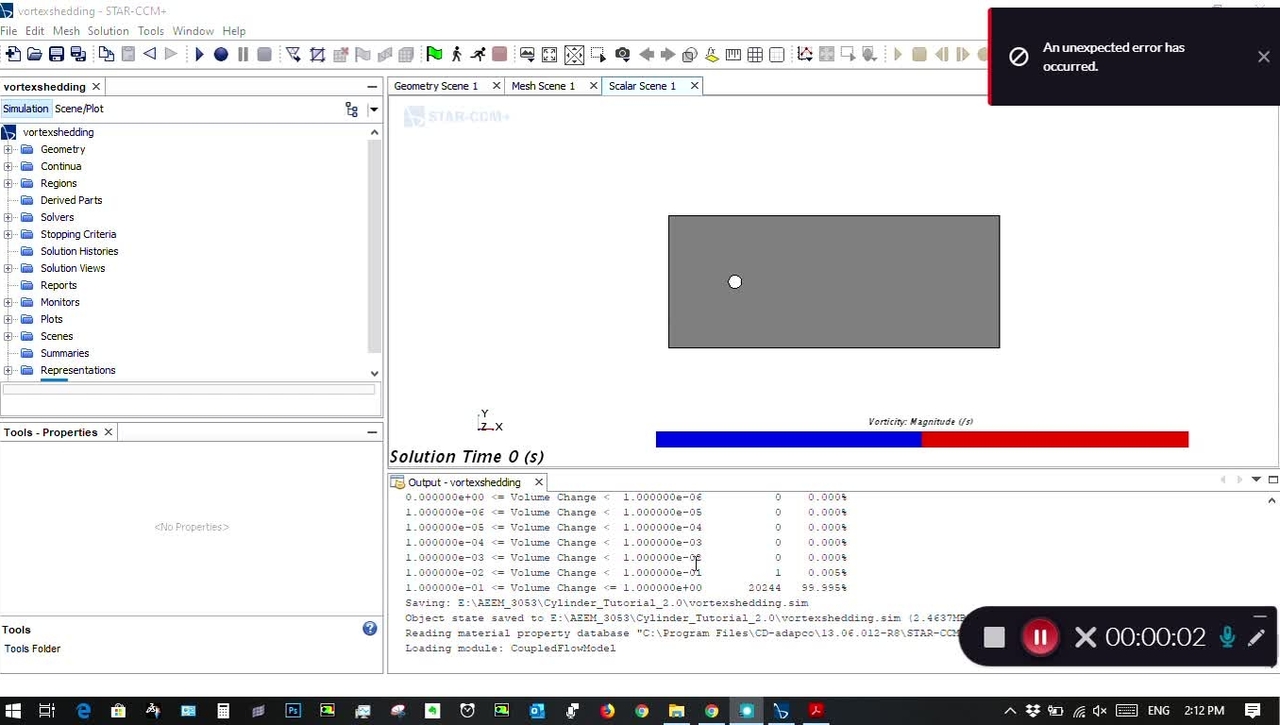Expand the Continua tree node
Image resolution: width=1280 pixels, height=725 pixels.
8,166
